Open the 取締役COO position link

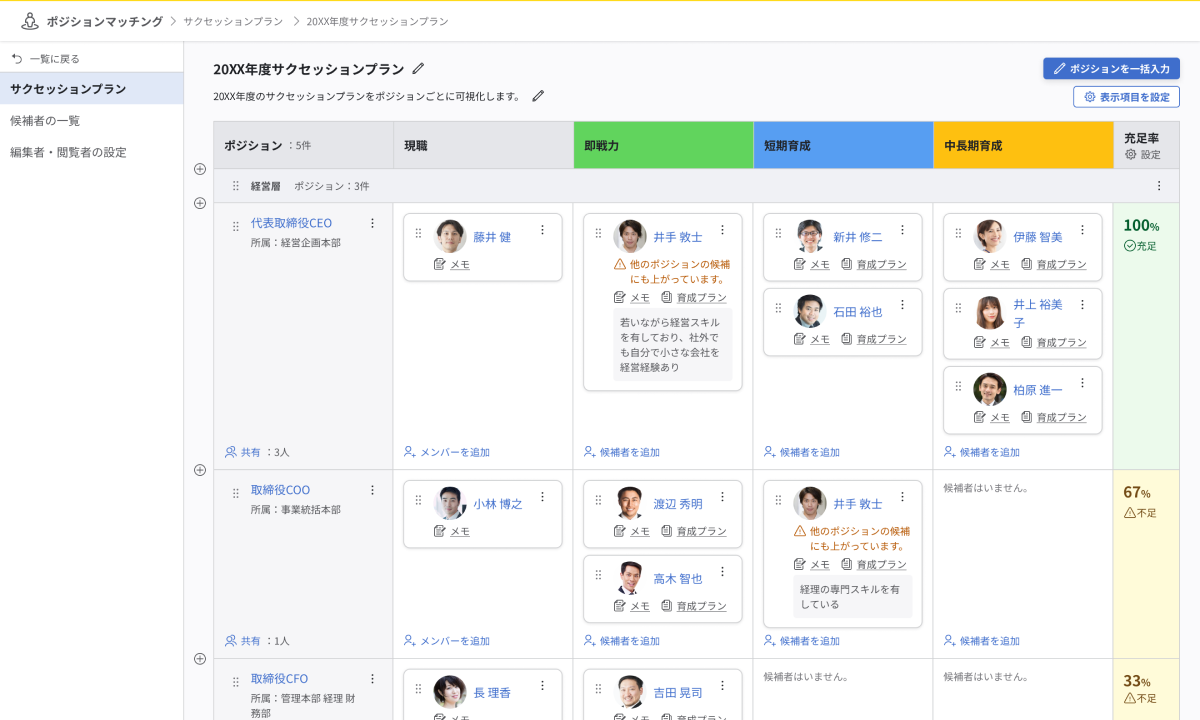coord(280,490)
